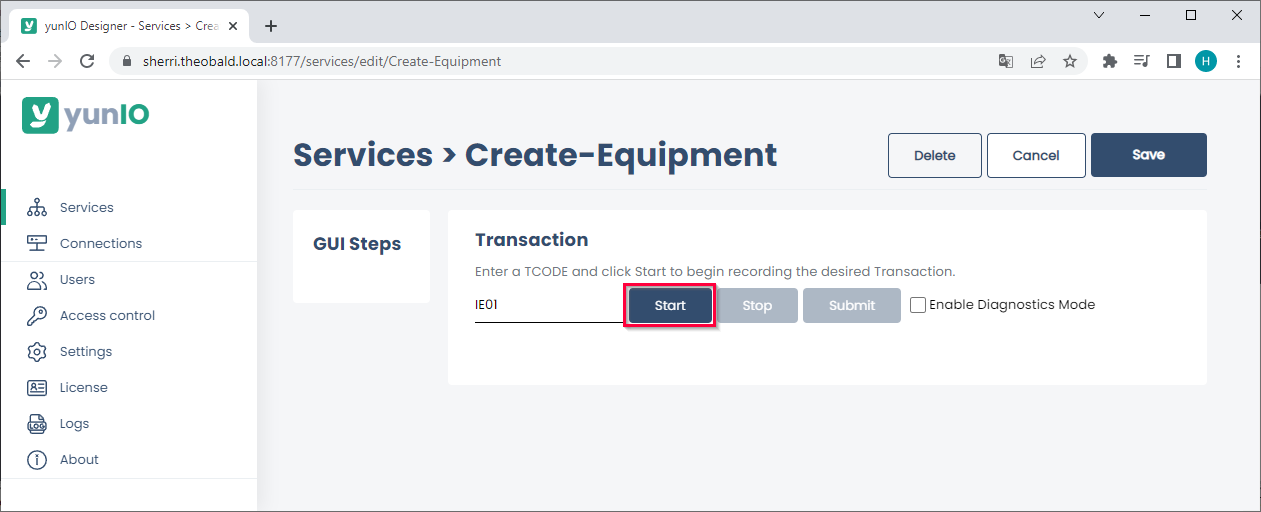
Task: Click the Delete button
Action: tap(935, 155)
